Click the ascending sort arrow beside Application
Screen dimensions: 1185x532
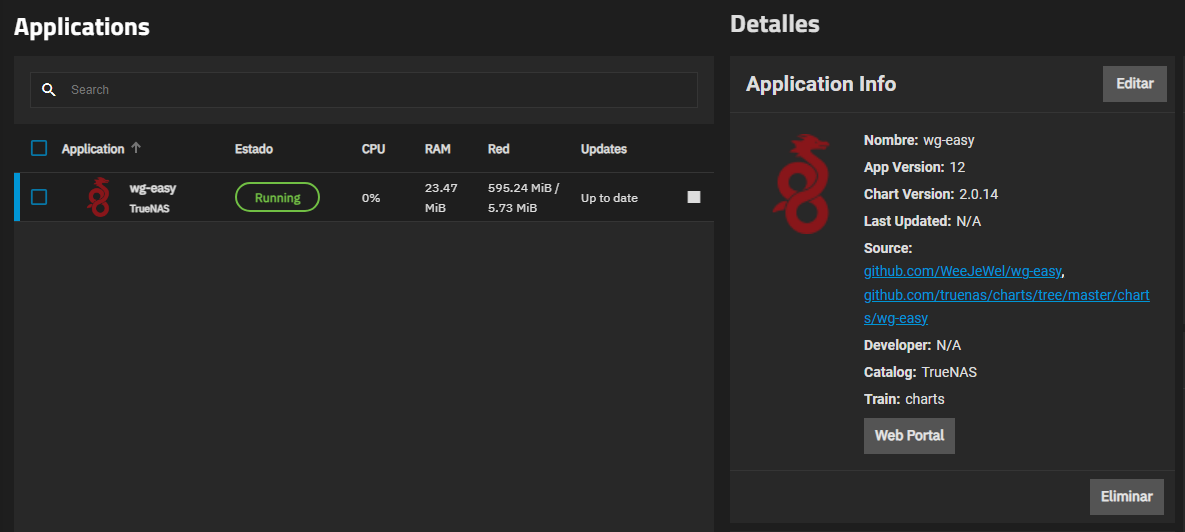click(x=136, y=148)
